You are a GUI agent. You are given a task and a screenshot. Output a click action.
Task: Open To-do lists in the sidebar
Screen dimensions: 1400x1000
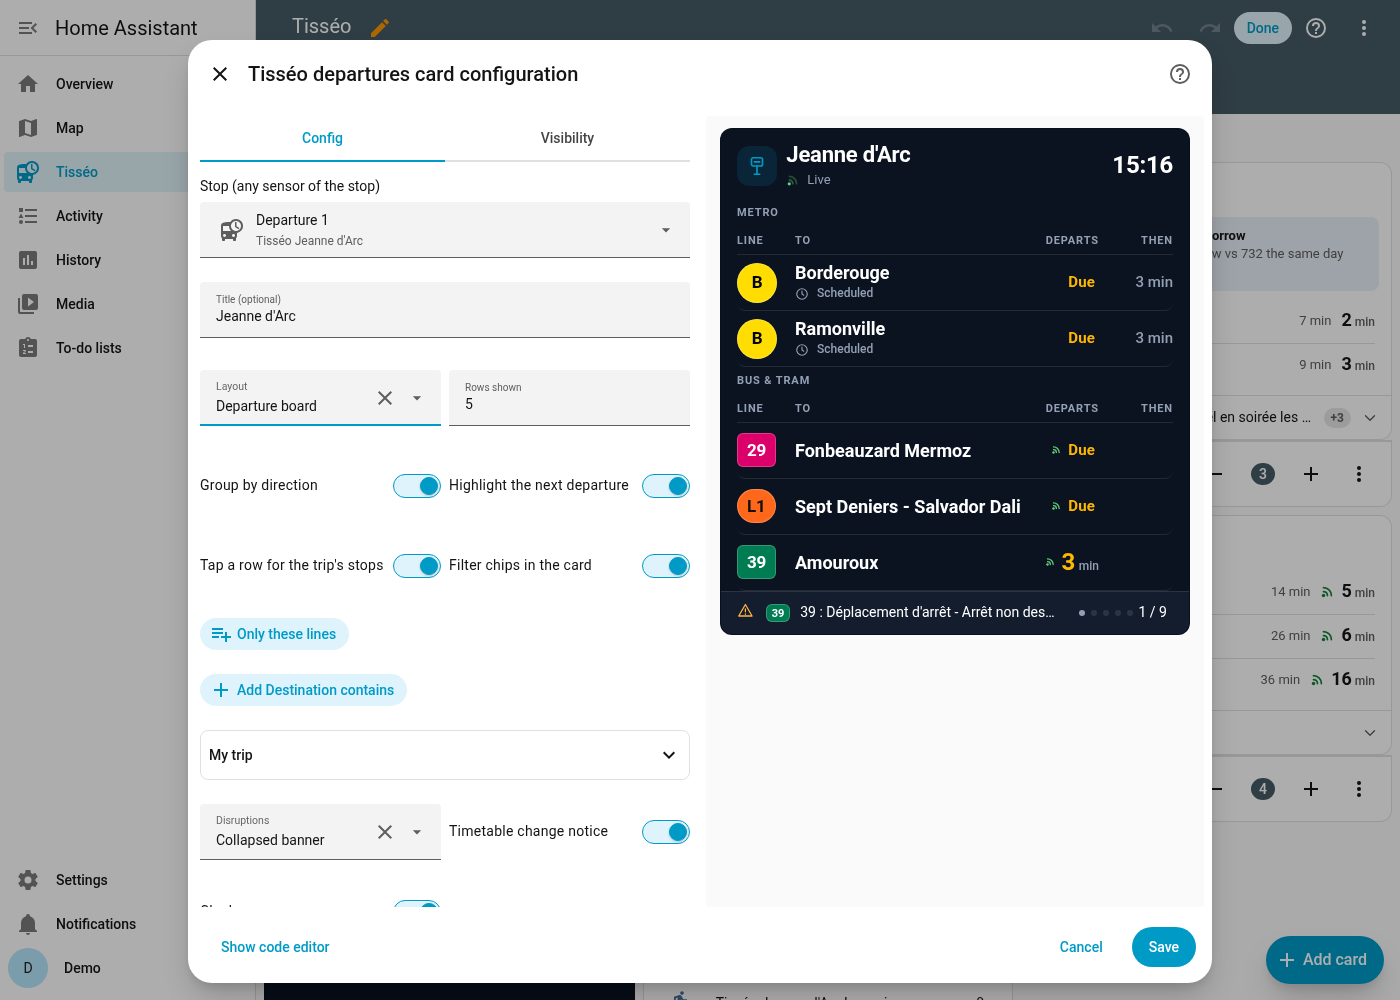96,348
